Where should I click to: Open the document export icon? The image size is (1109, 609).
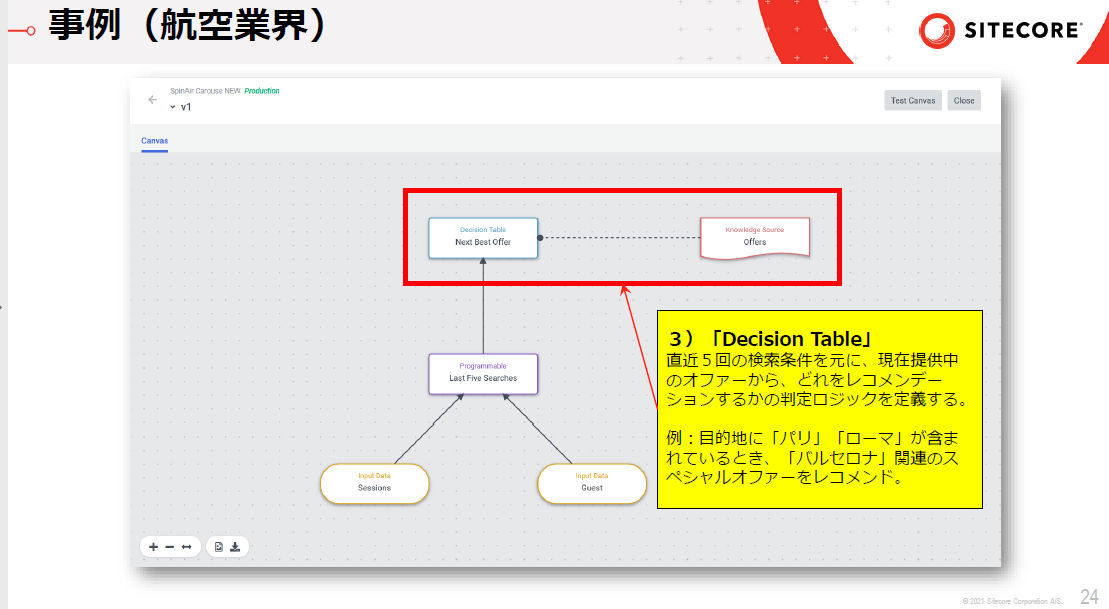click(219, 547)
